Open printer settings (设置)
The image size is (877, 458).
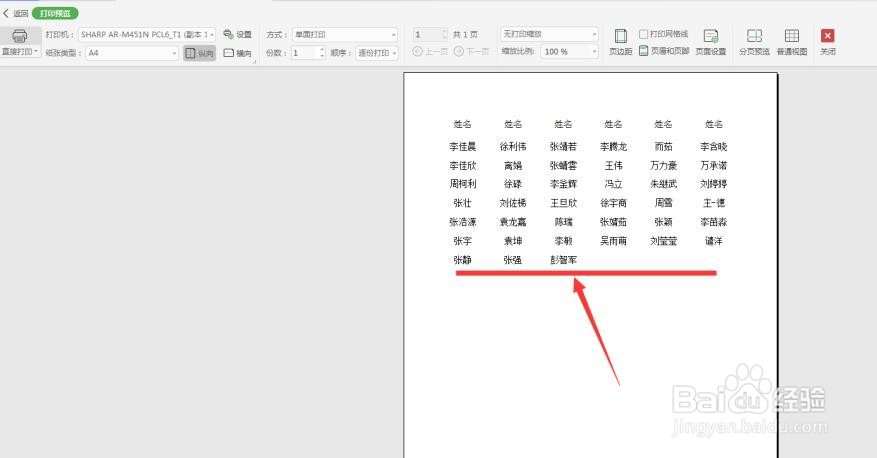pos(238,35)
